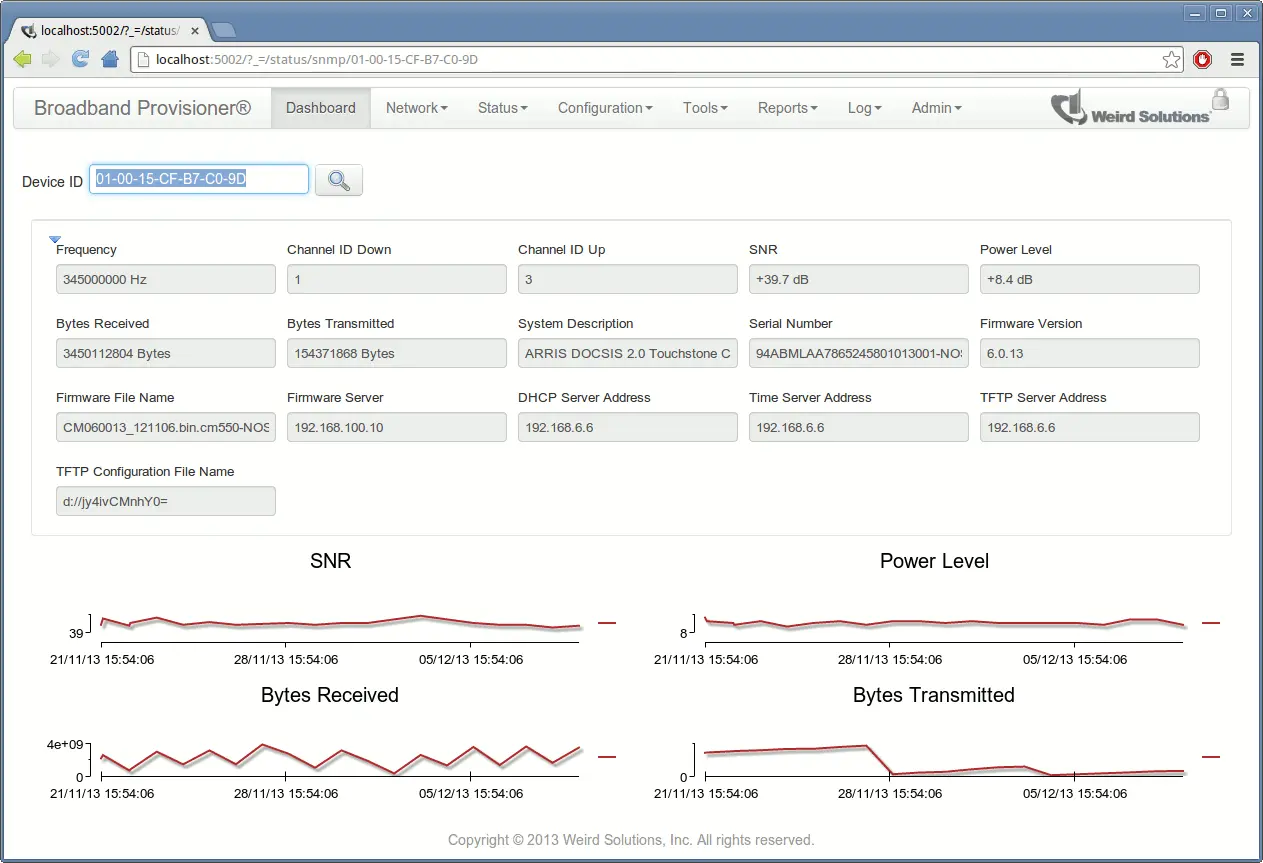Screen dimensions: 1263x863
Task: Click the Broadband Provisioner brand link
Action: click(140, 108)
